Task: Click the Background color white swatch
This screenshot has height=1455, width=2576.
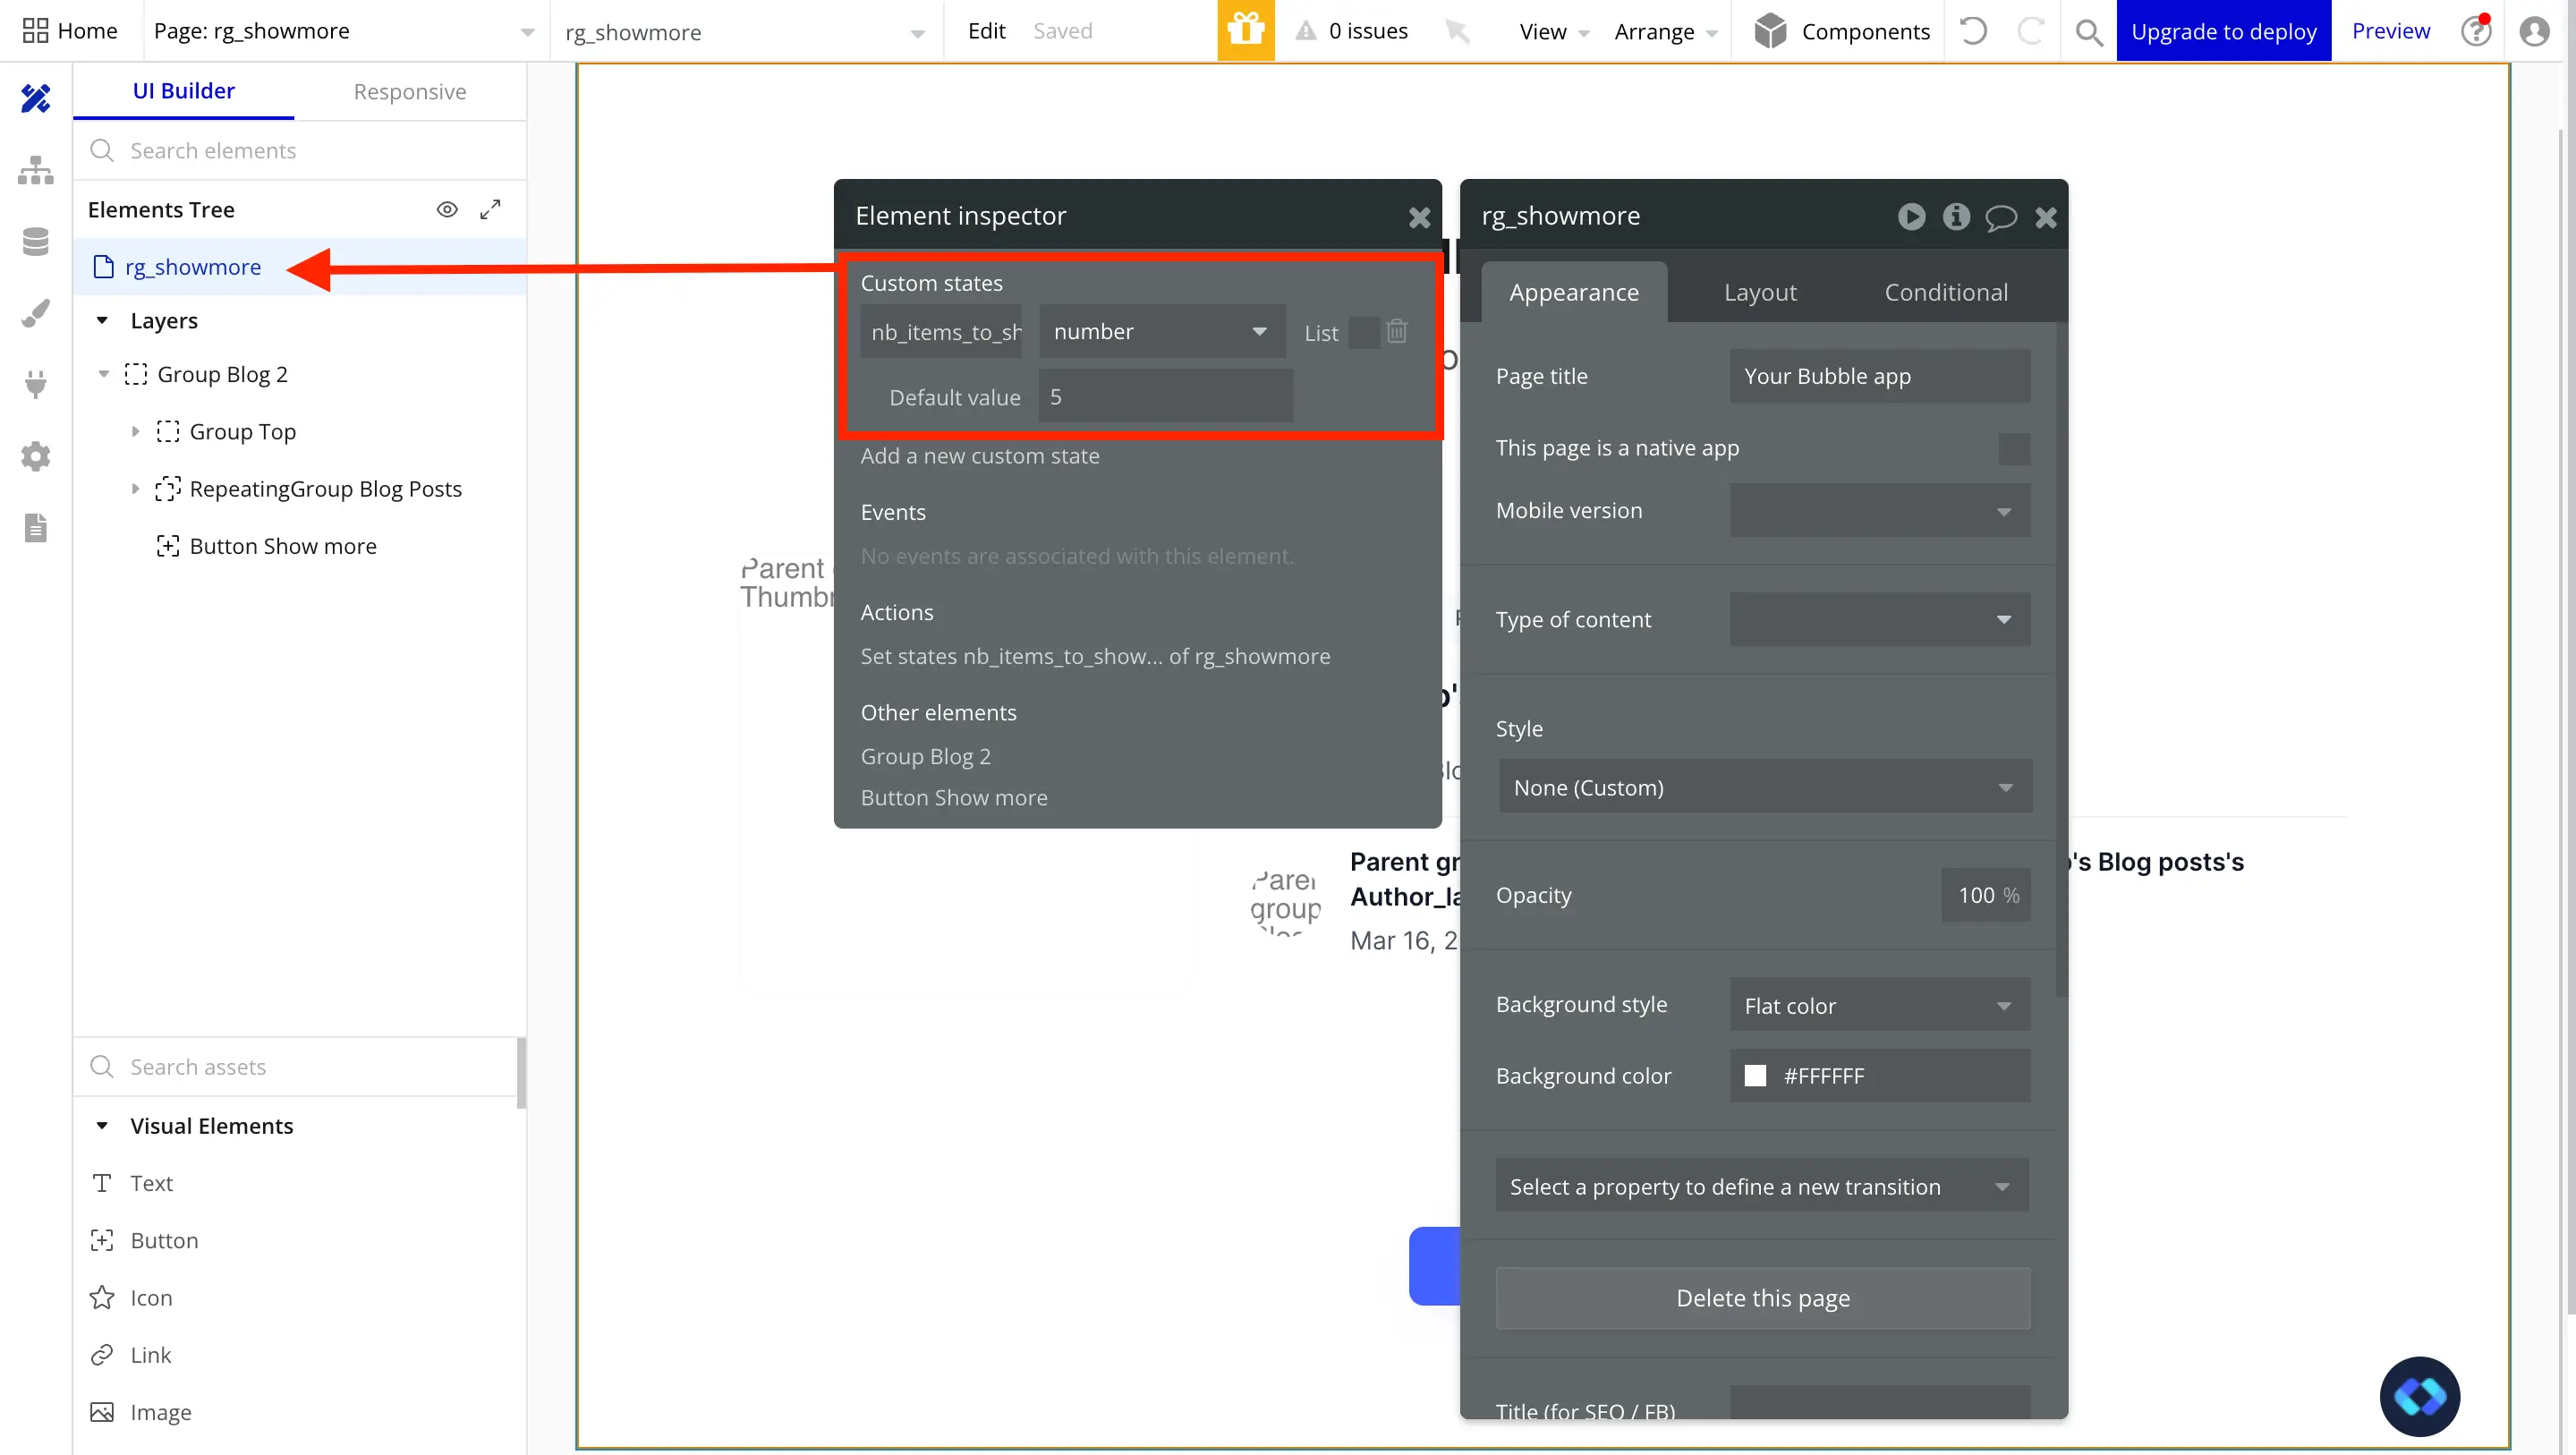Action: tap(1754, 1075)
